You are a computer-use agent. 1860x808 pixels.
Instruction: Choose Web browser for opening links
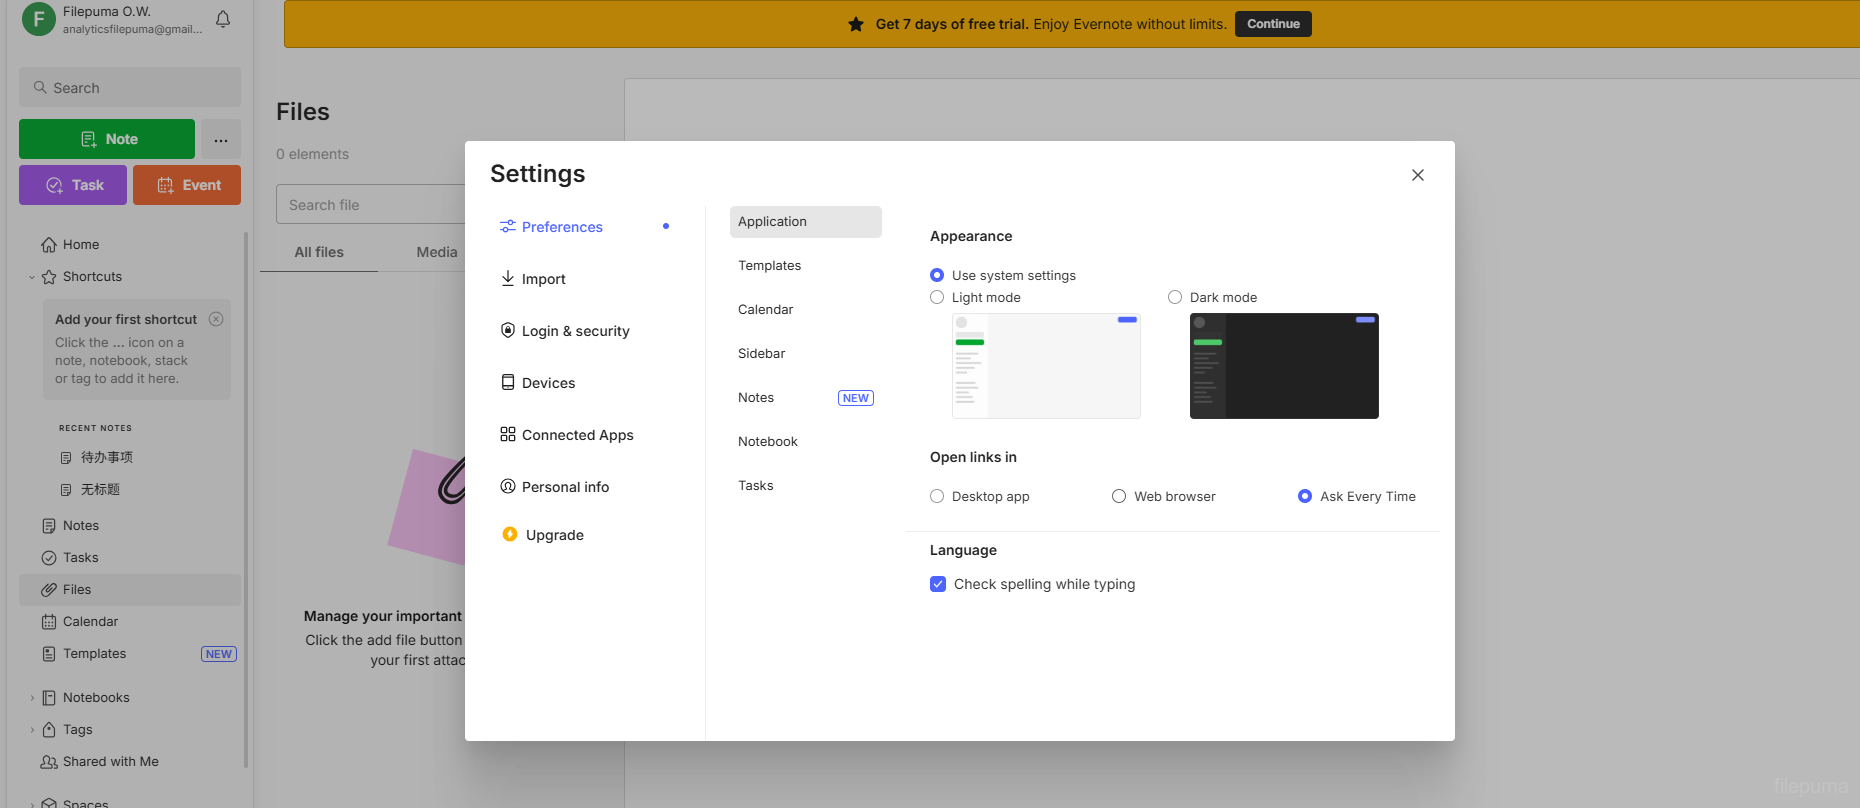1119,496
